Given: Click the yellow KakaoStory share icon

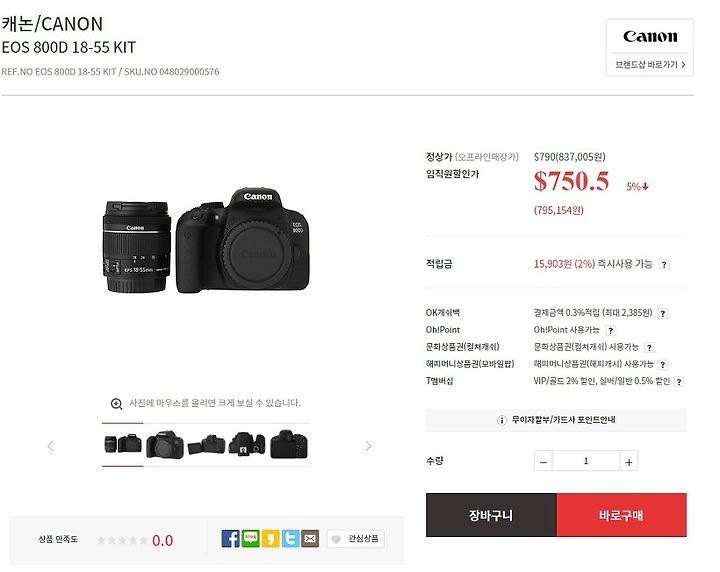Looking at the screenshot, I should (270, 538).
